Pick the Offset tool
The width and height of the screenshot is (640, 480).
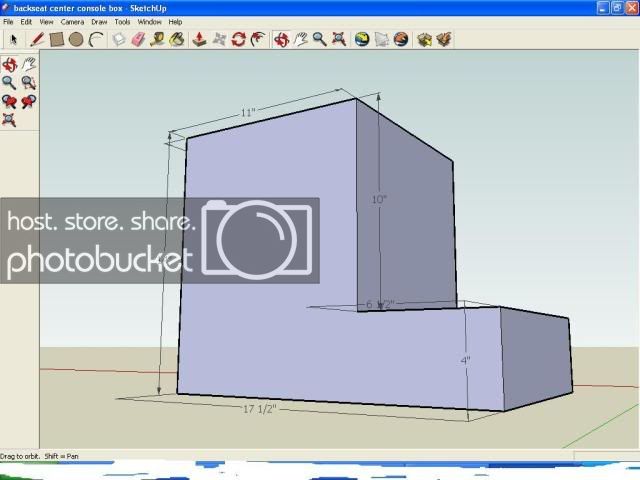[258, 40]
